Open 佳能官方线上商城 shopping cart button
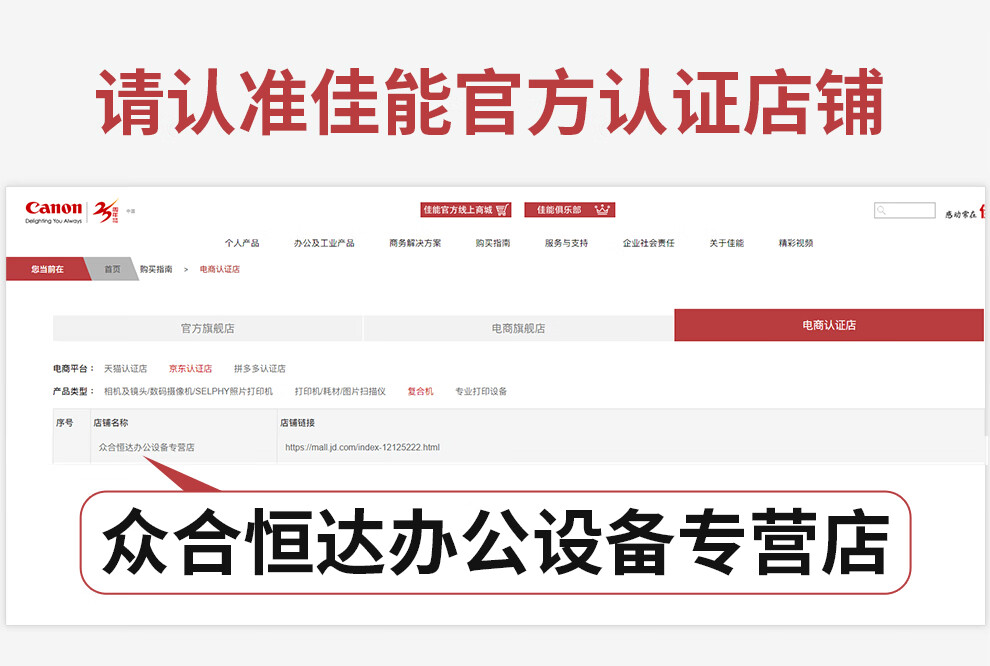990x666 pixels. 466,210
